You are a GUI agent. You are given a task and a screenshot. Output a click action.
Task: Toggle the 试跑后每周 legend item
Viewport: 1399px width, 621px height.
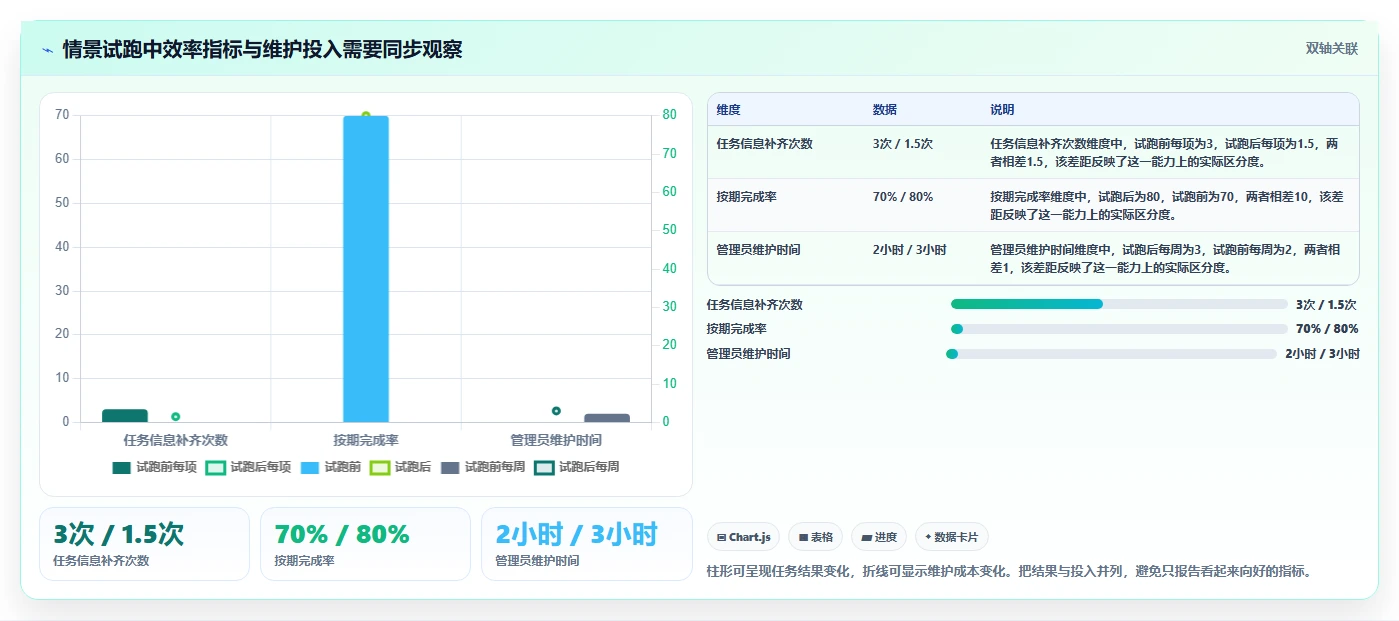(577, 467)
